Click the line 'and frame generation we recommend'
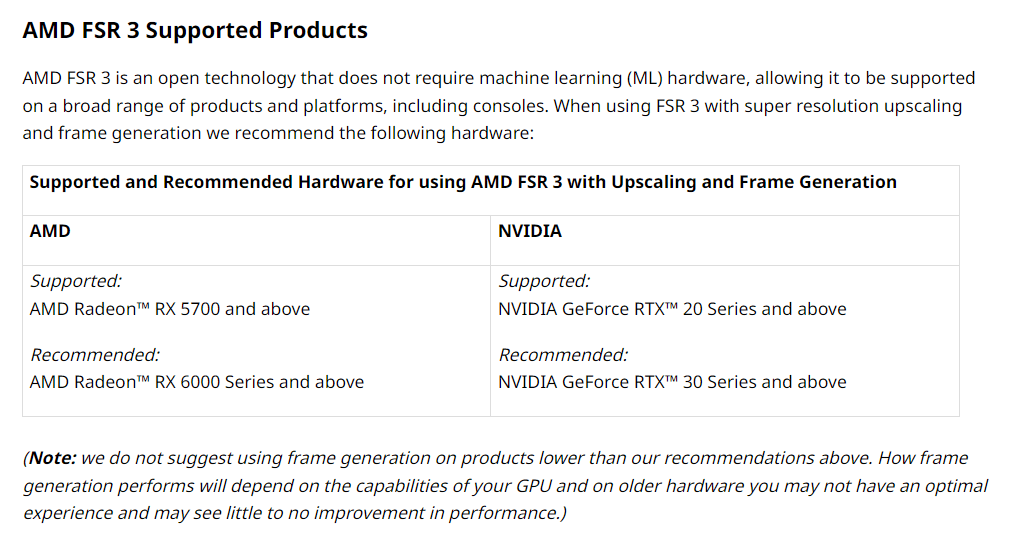The width and height of the screenshot is (1013, 540). click(278, 133)
